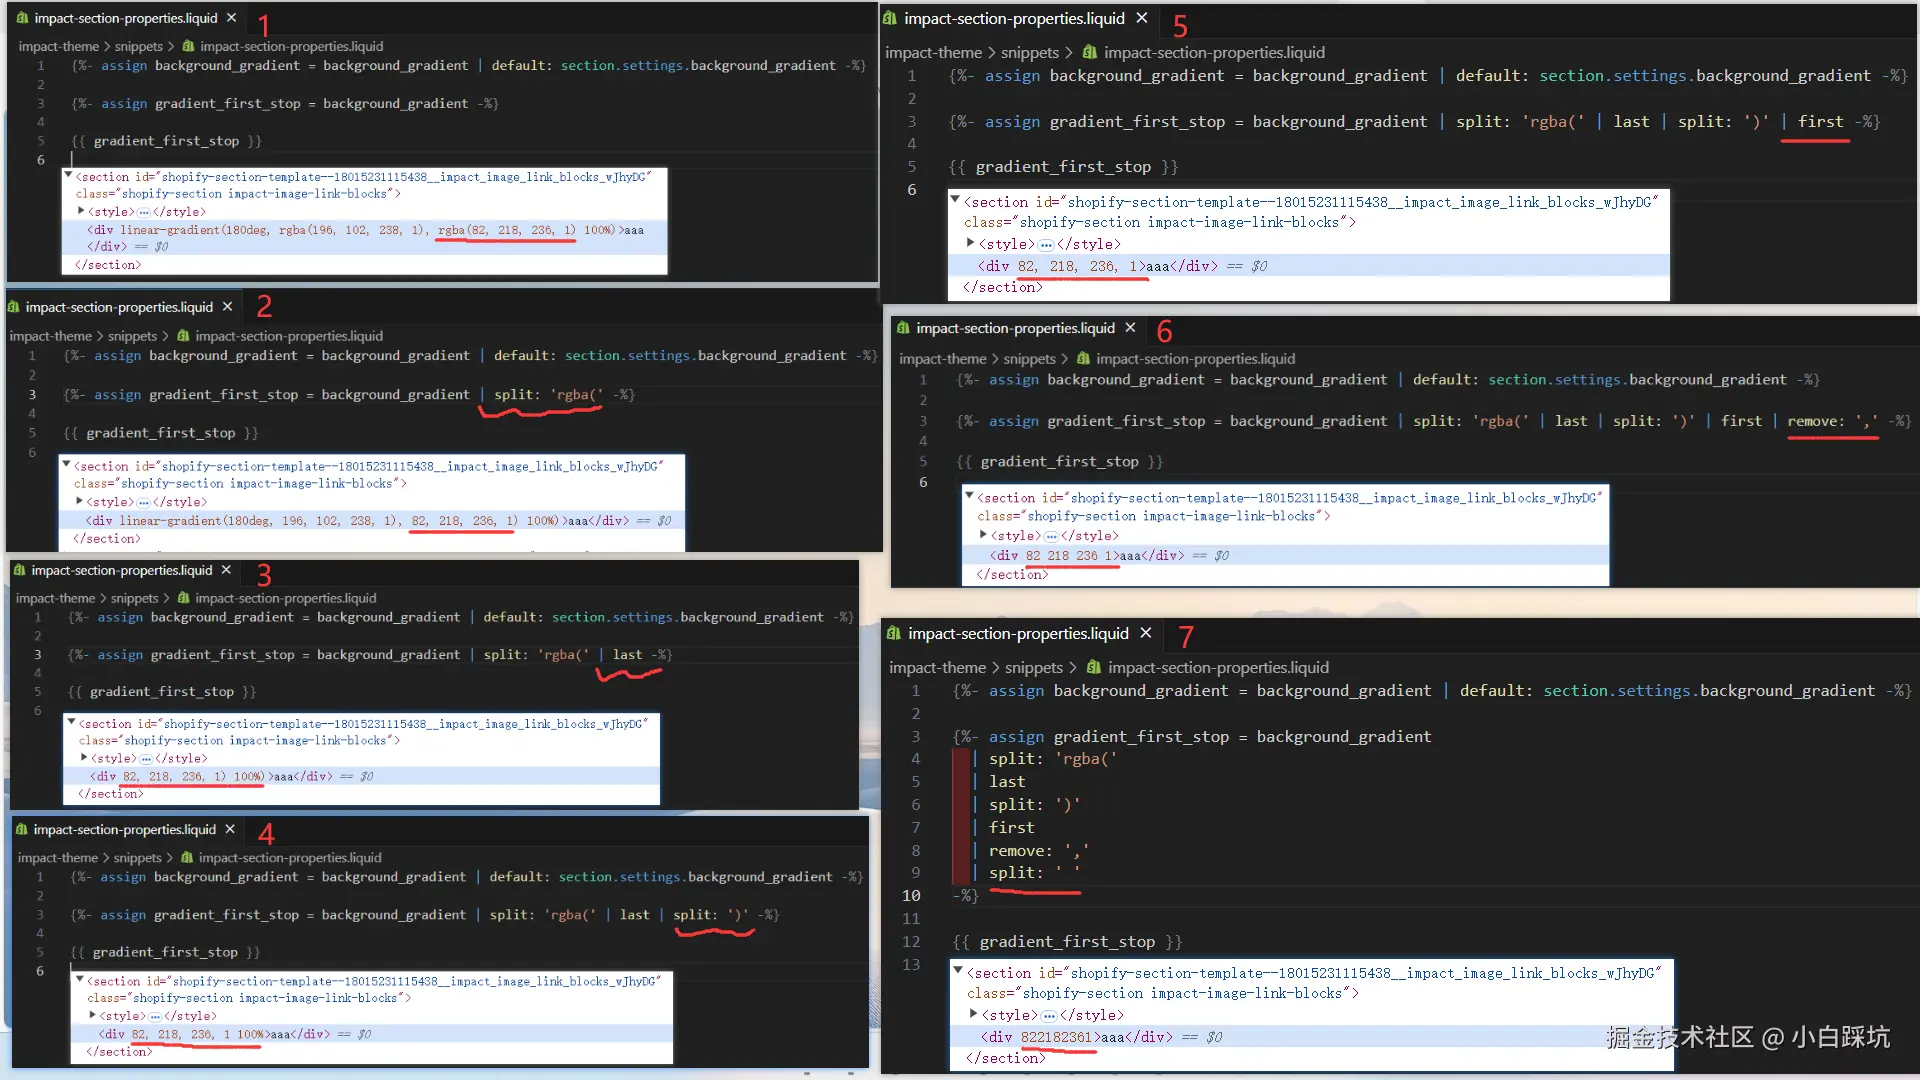Screen dimensions: 1920x1080
Task: Click the liquid file icon on screenshot 7's tab
Action: [894, 633]
